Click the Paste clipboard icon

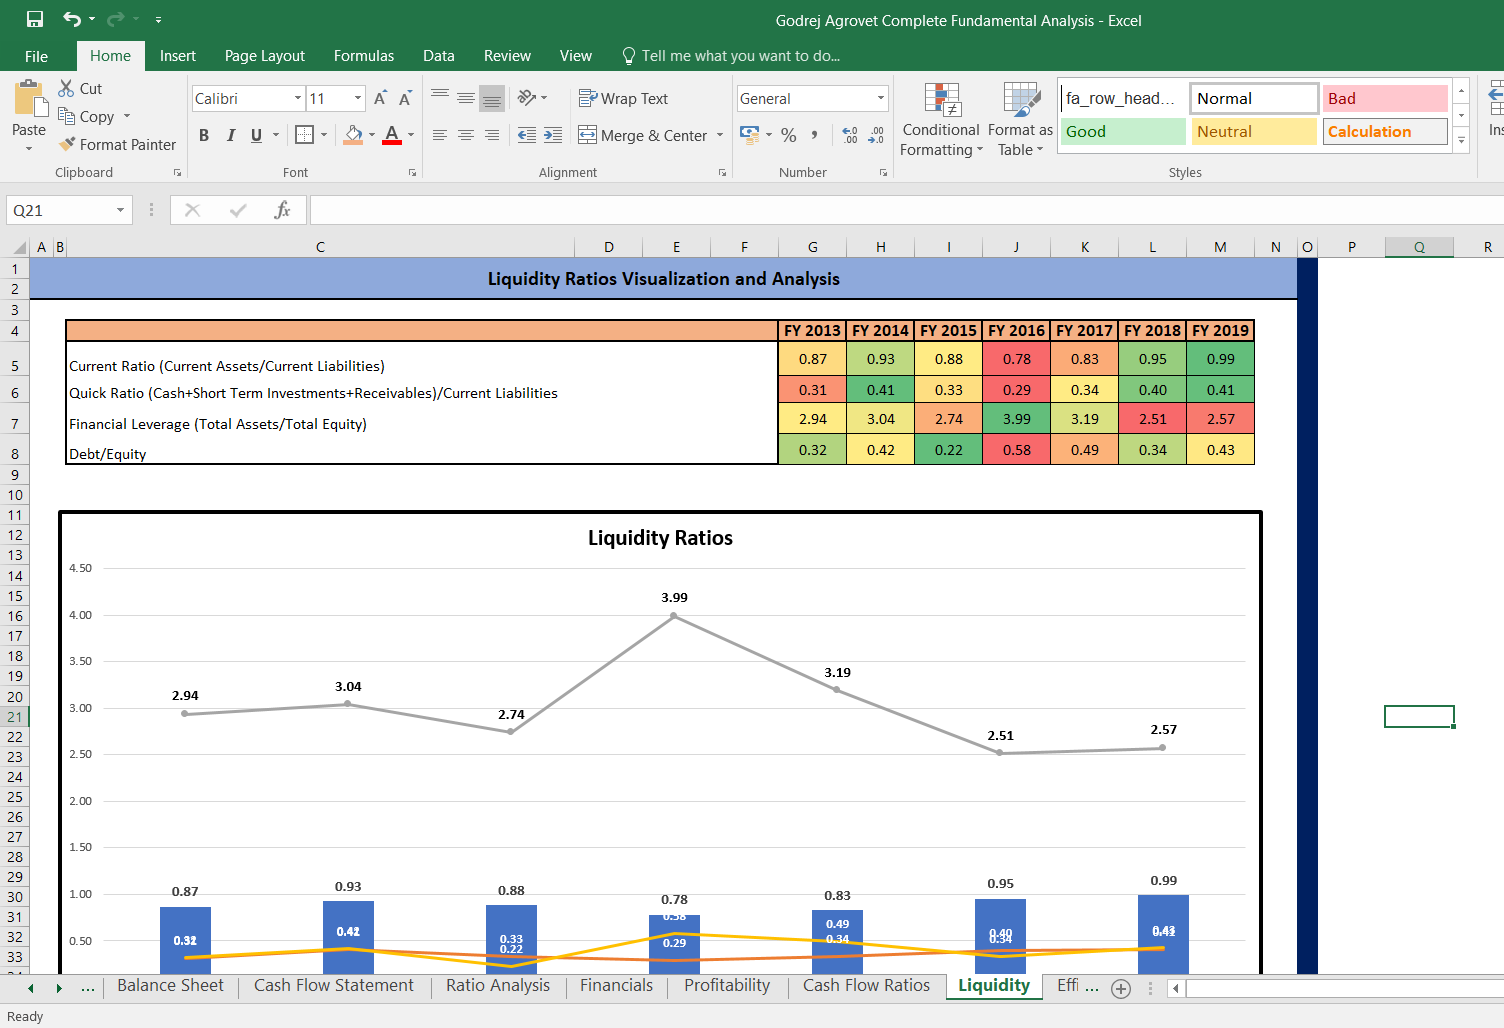30,100
